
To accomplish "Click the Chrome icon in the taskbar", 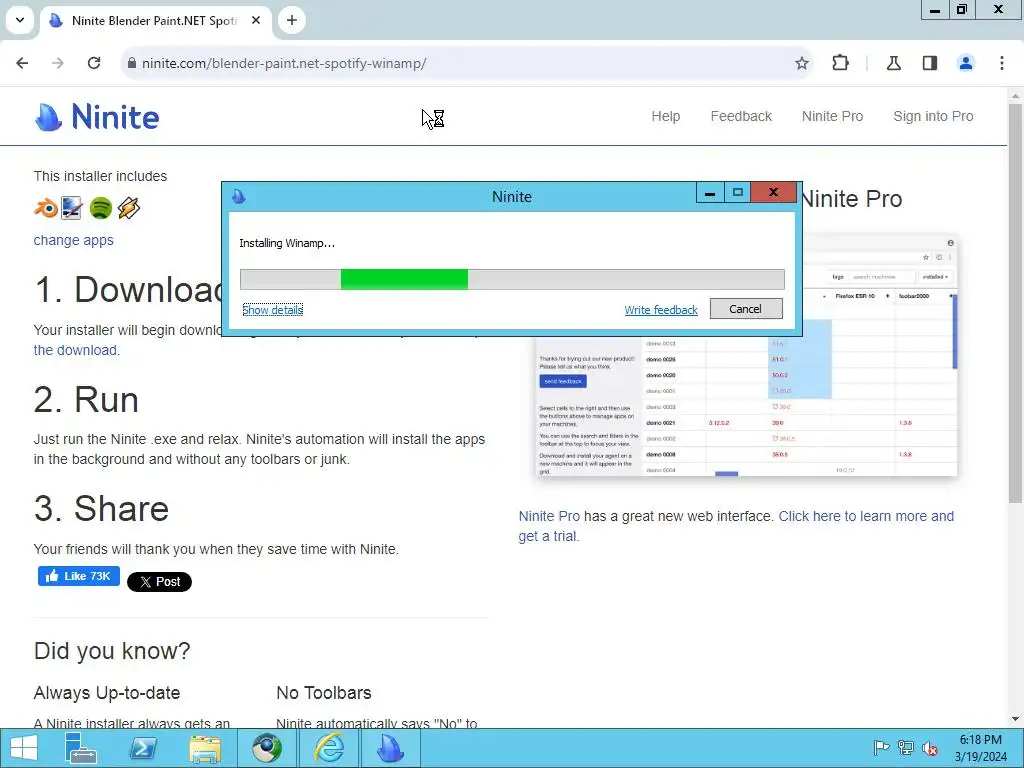I will click(x=266, y=748).
